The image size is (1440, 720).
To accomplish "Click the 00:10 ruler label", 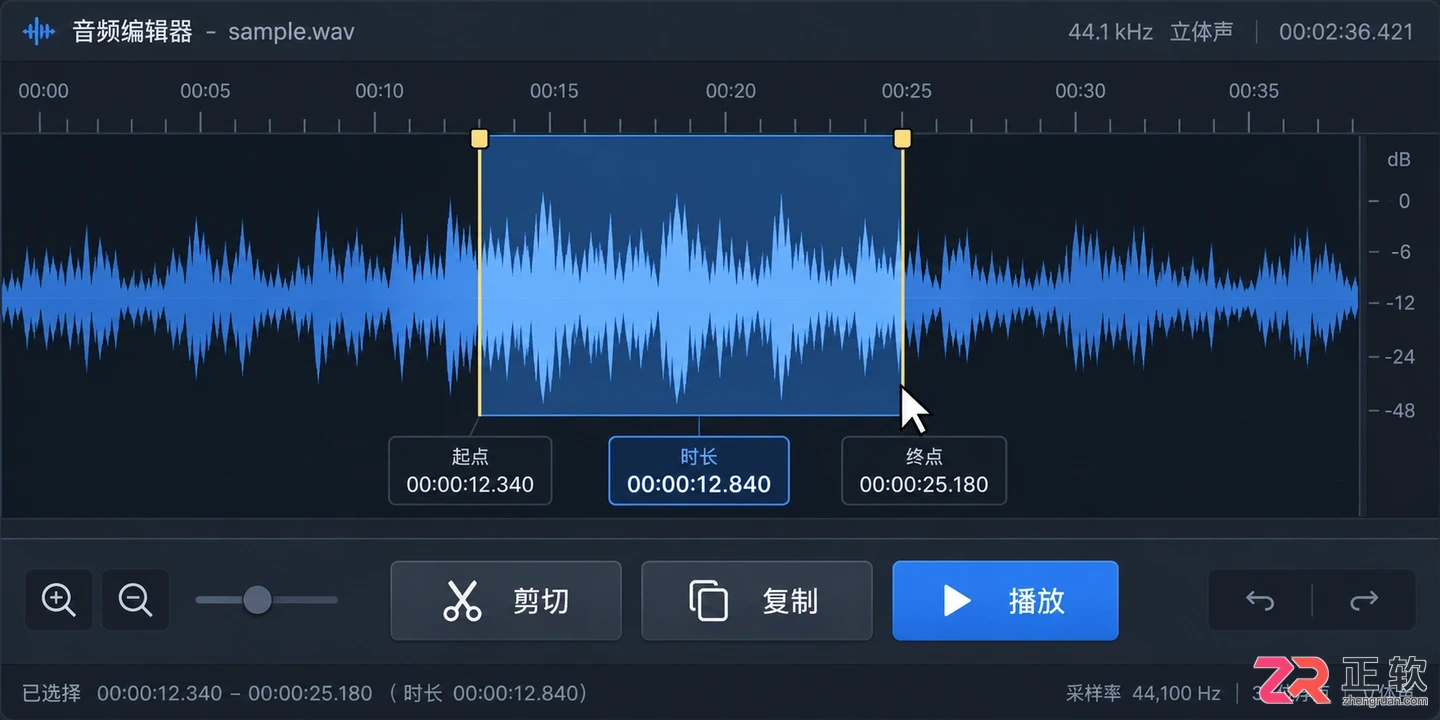I will pyautogui.click(x=380, y=91).
